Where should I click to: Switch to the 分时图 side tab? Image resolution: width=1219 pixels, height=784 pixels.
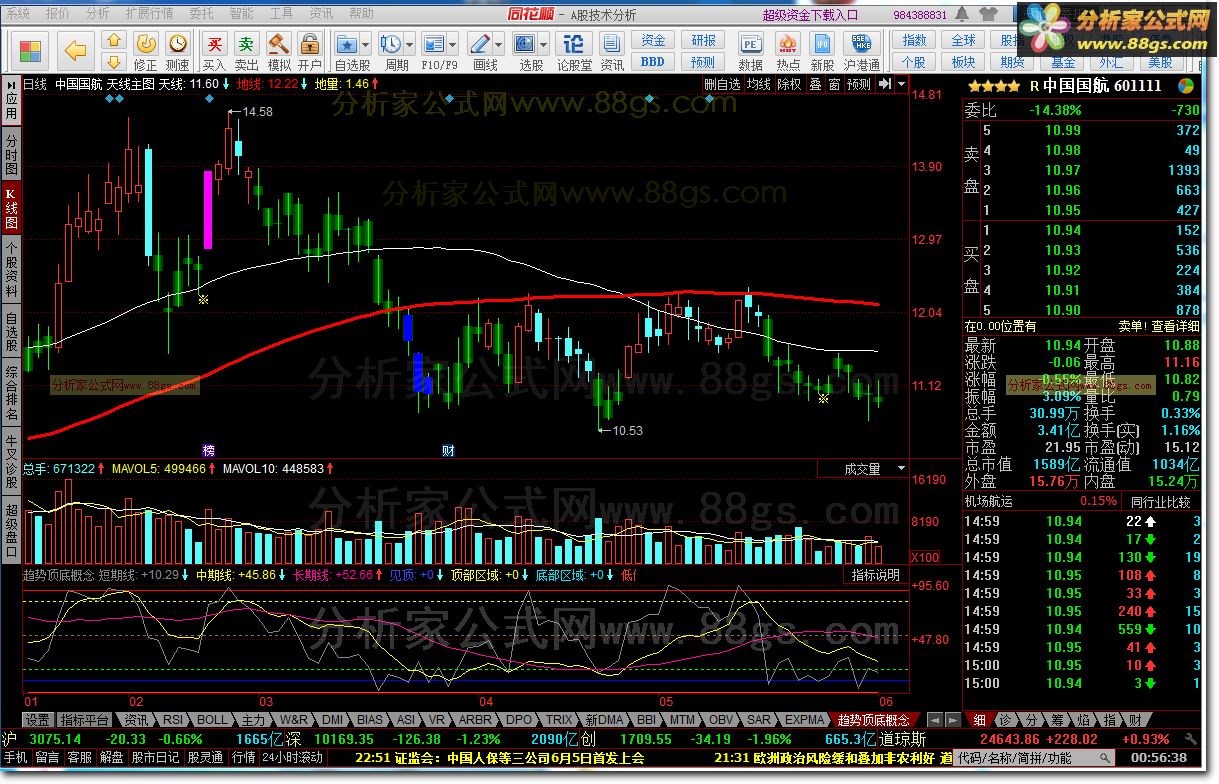coord(11,155)
